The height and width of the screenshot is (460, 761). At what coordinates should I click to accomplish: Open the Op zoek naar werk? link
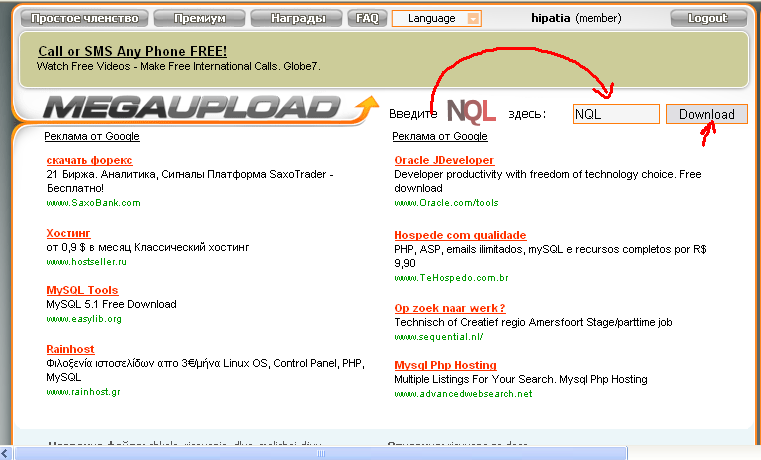(450, 308)
